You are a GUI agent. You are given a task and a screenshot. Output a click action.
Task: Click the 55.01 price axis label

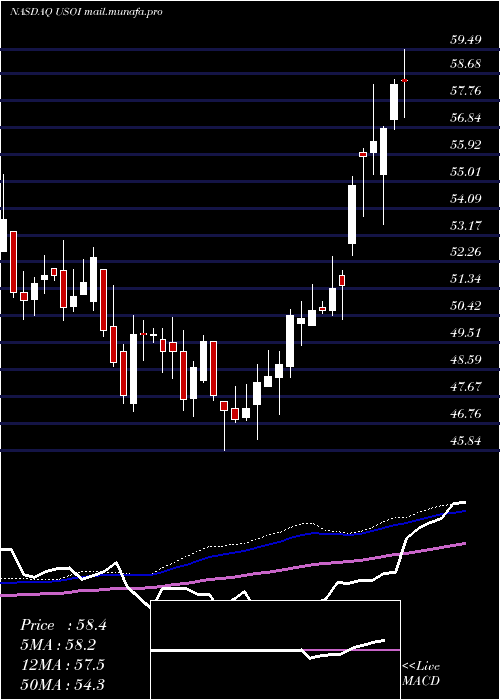click(466, 172)
